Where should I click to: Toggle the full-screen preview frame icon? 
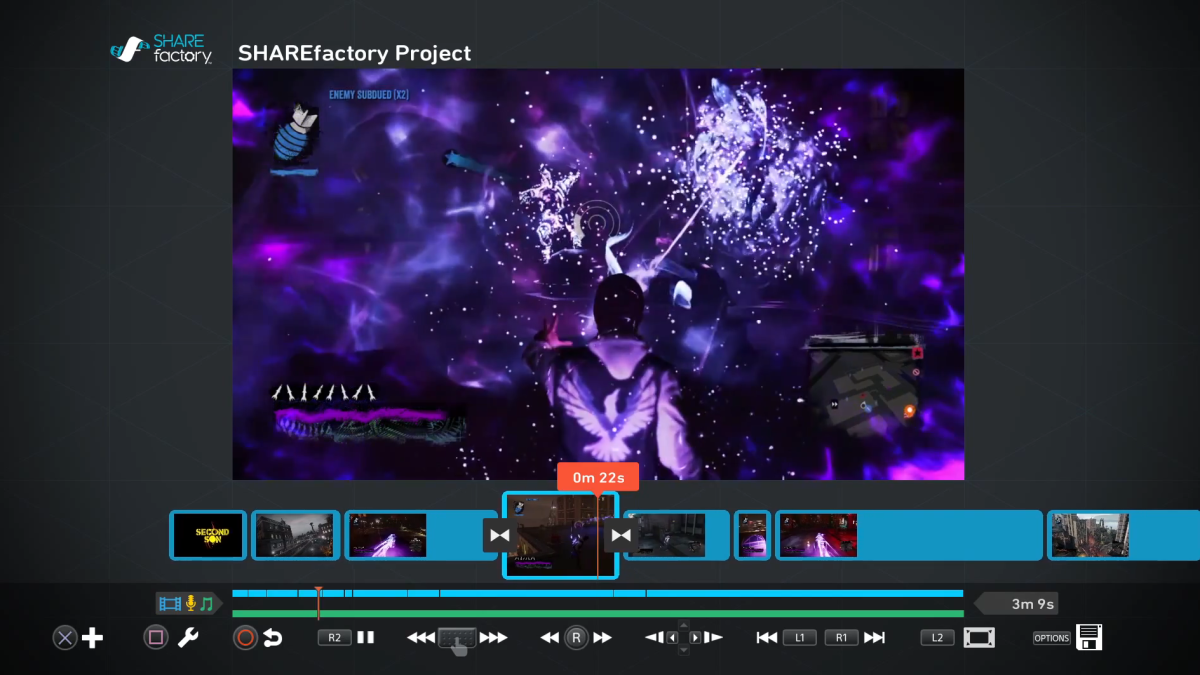(x=979, y=638)
